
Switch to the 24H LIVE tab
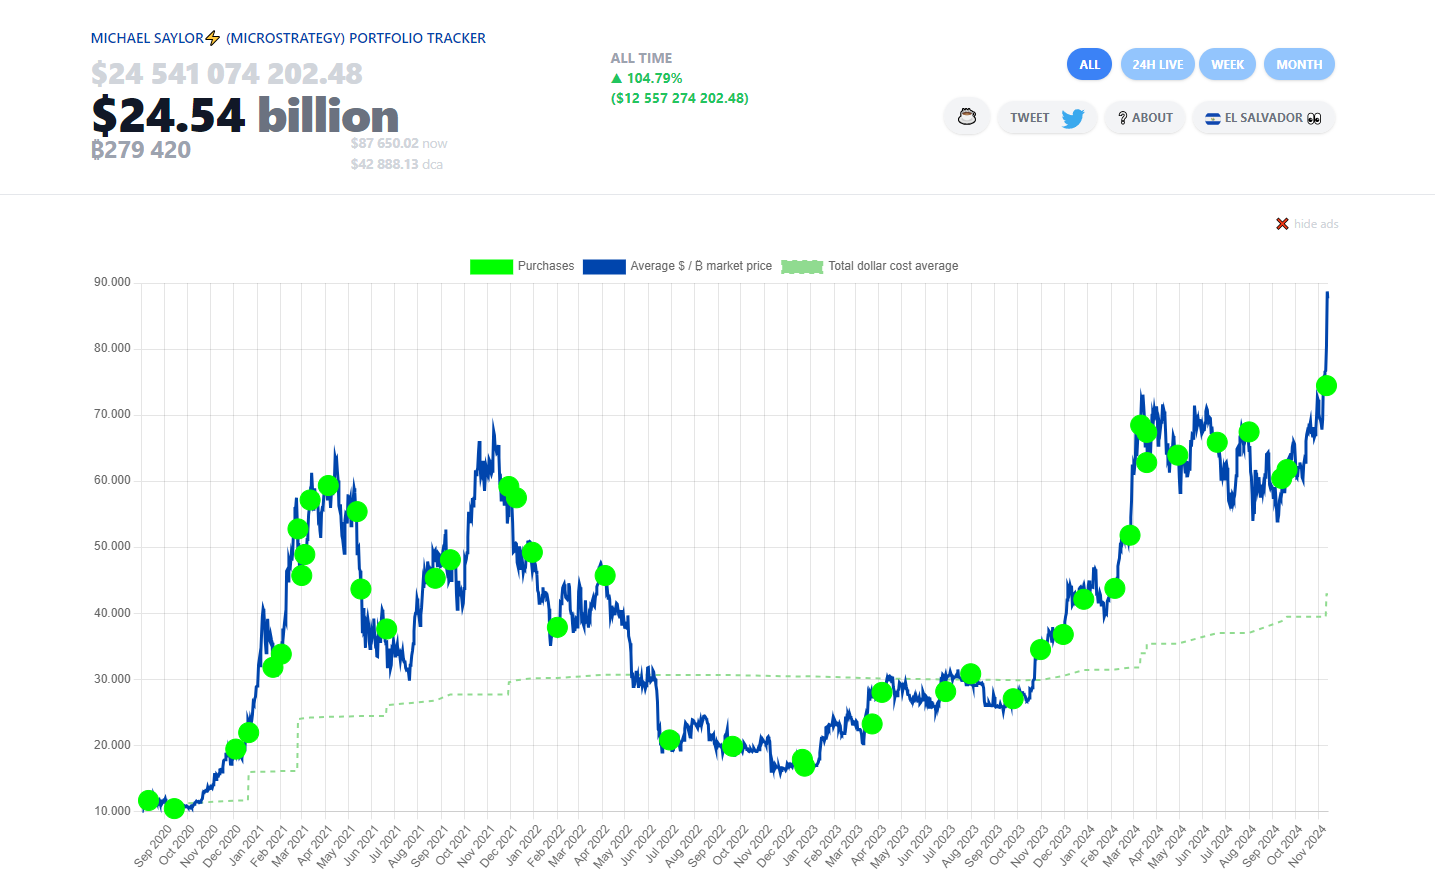1157,64
